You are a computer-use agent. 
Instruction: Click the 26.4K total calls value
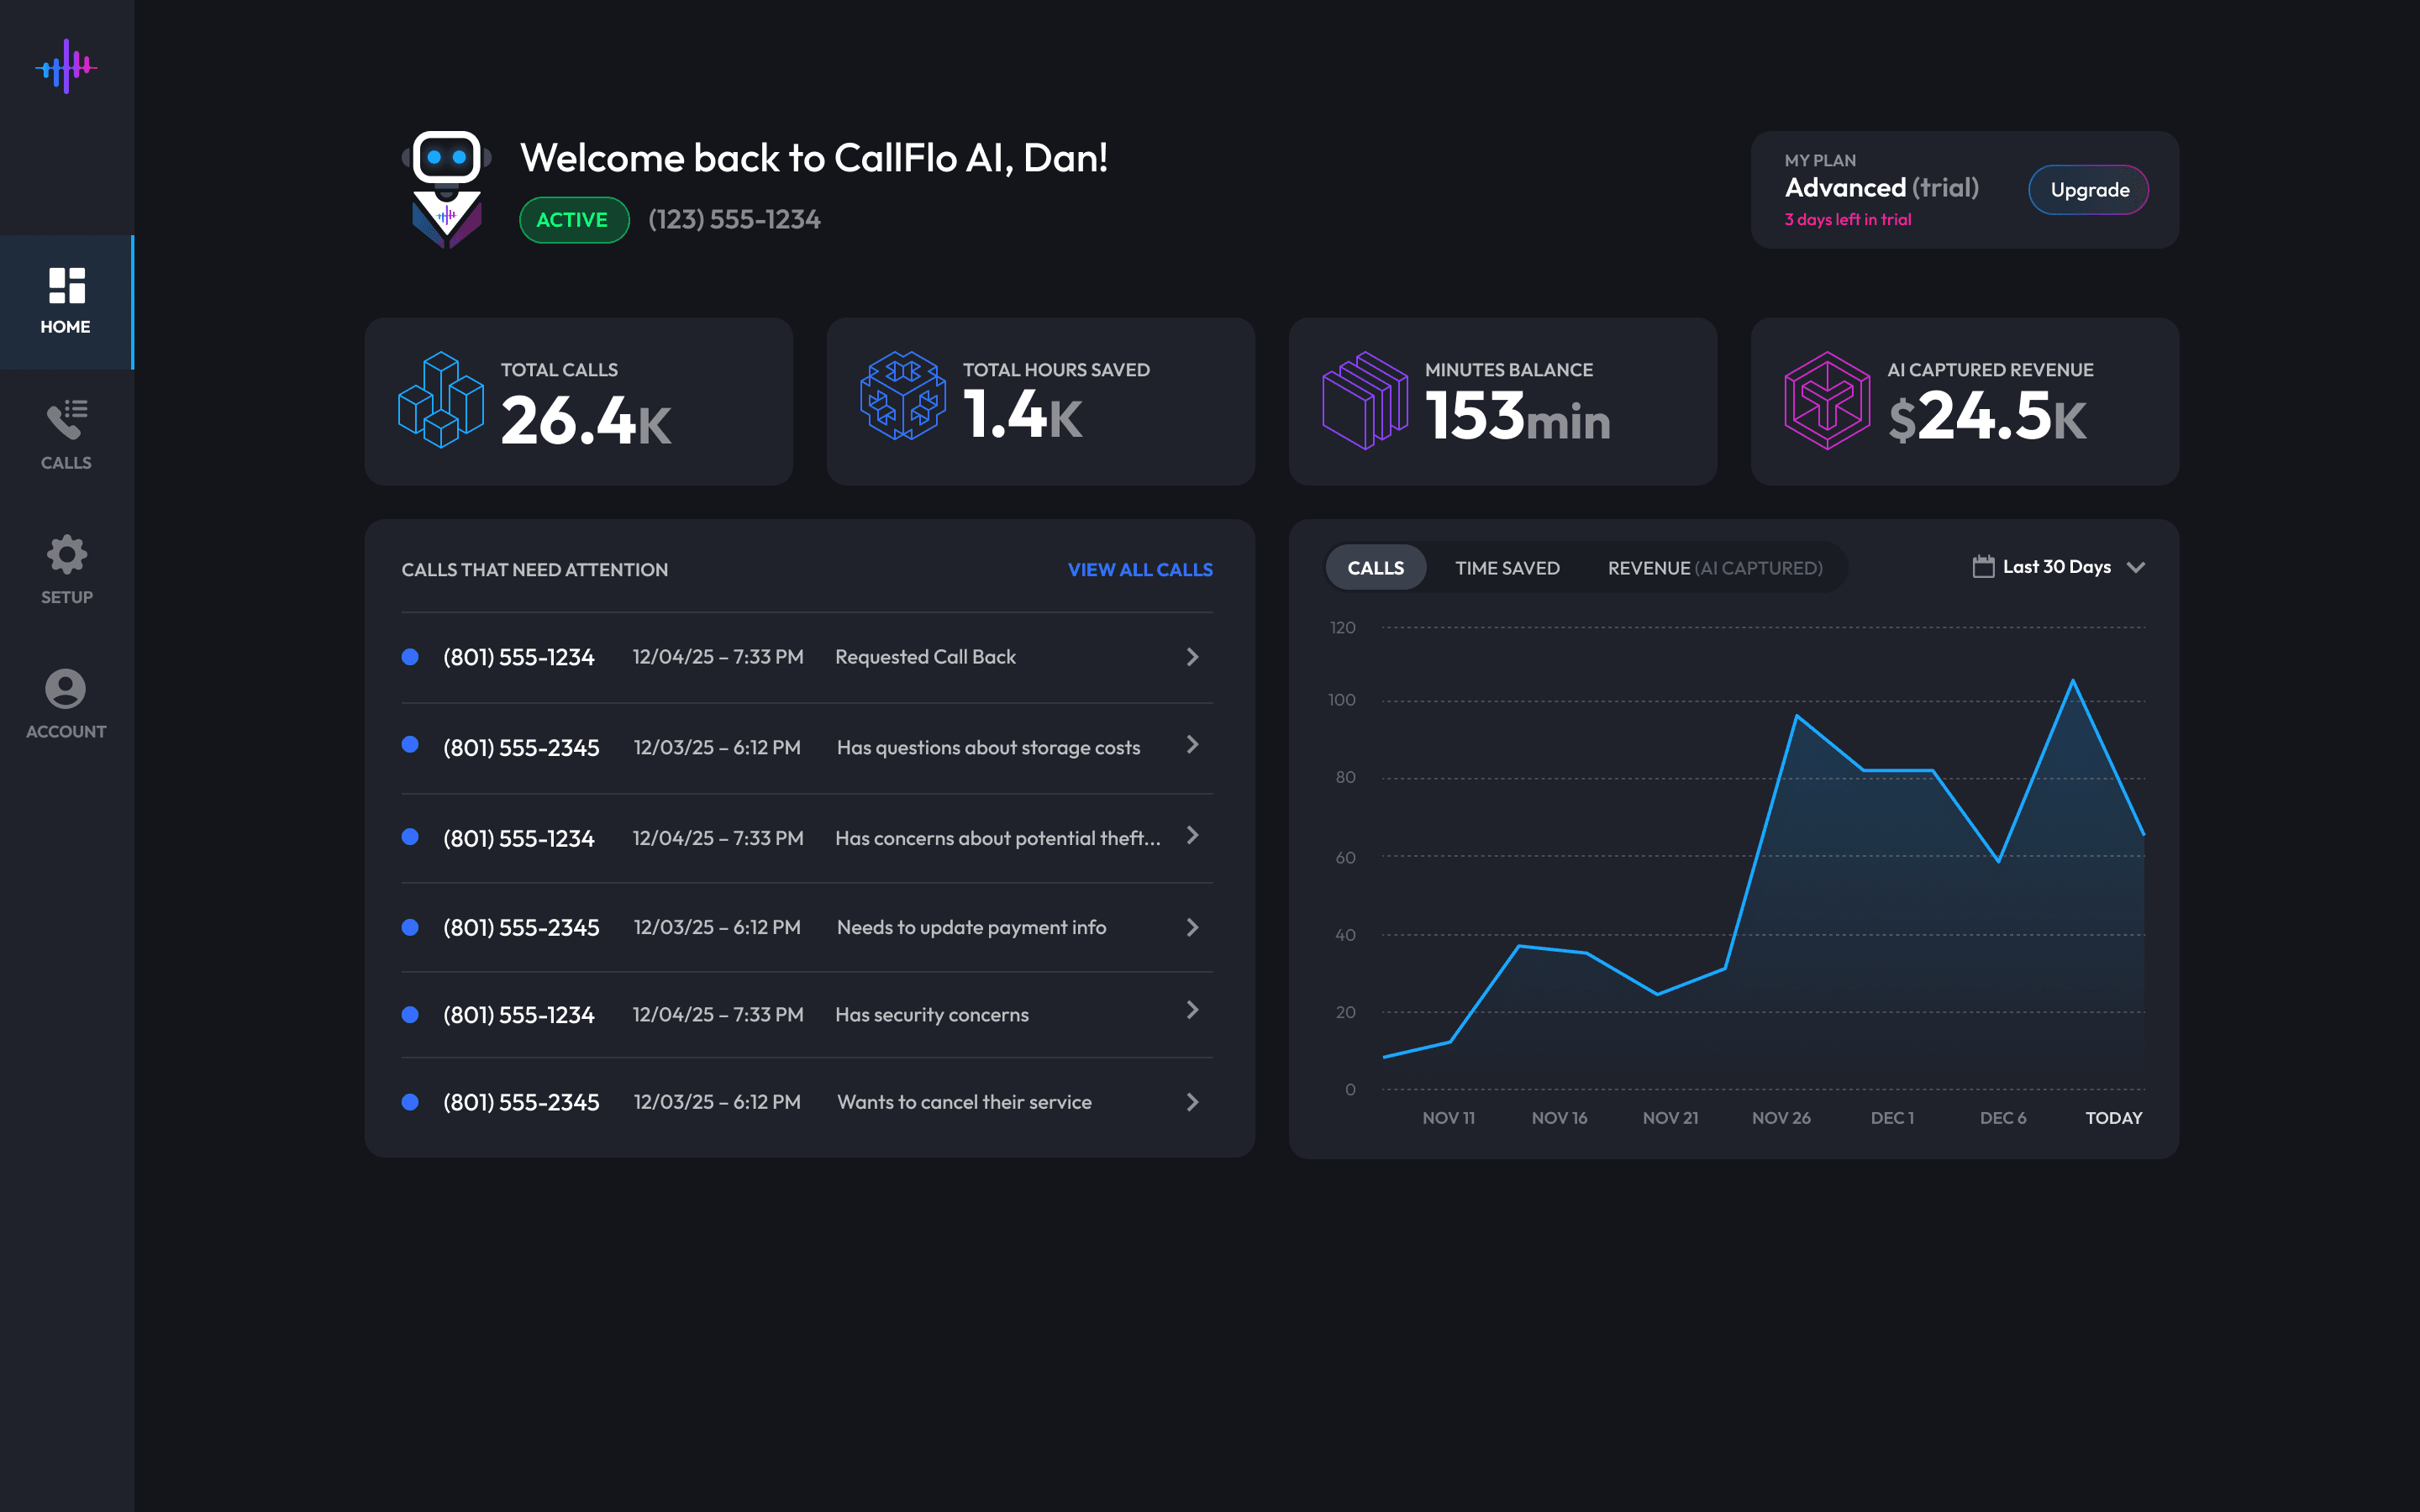tap(585, 420)
